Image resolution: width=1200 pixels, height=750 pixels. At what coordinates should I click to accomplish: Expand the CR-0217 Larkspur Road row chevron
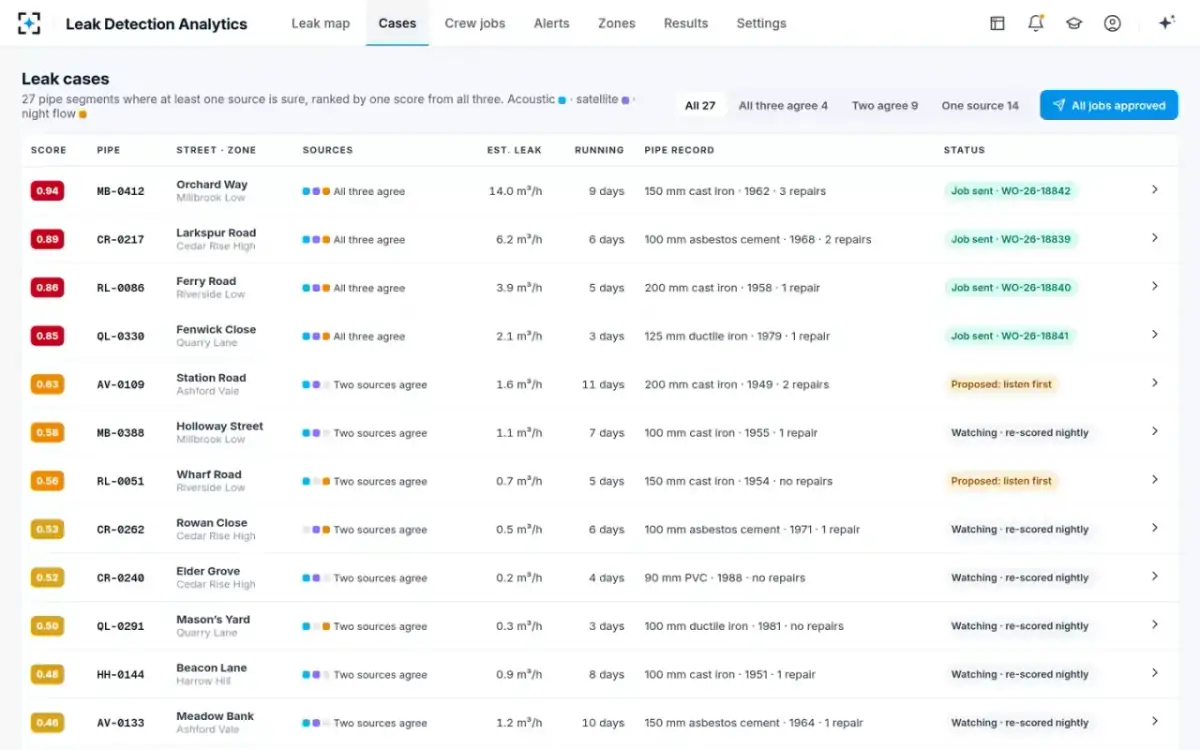tap(1155, 238)
